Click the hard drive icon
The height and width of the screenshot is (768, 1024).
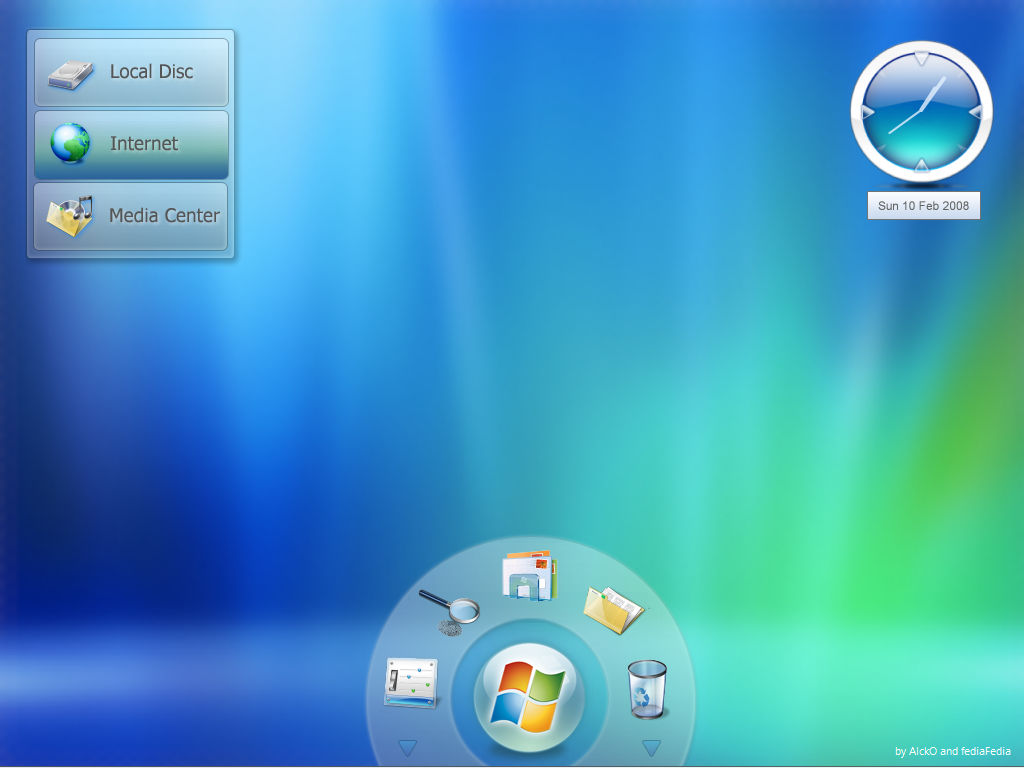pyautogui.click(x=71, y=74)
